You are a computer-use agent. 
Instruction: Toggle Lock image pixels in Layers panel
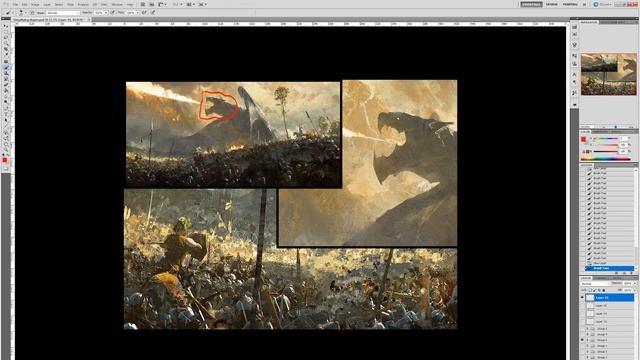coord(594,290)
